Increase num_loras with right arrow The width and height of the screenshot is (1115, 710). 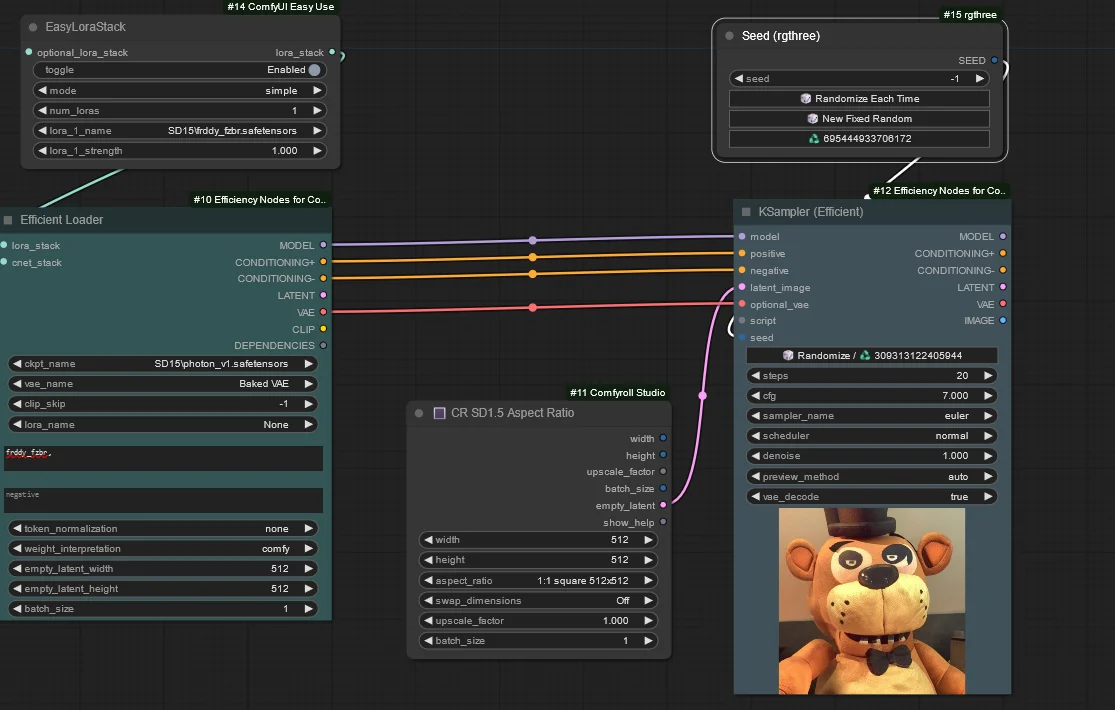317,110
